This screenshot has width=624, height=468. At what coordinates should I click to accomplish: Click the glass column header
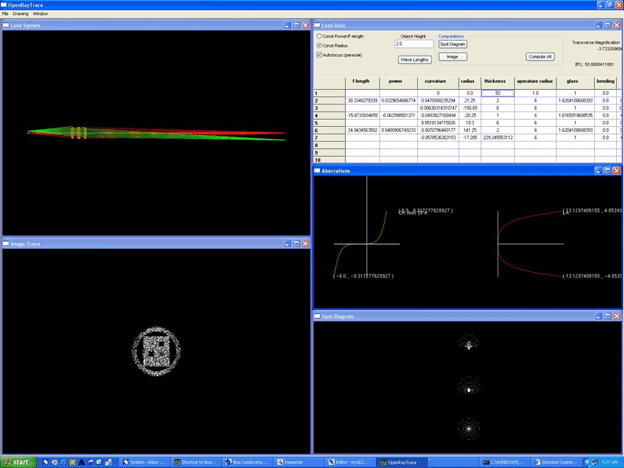pyautogui.click(x=575, y=83)
